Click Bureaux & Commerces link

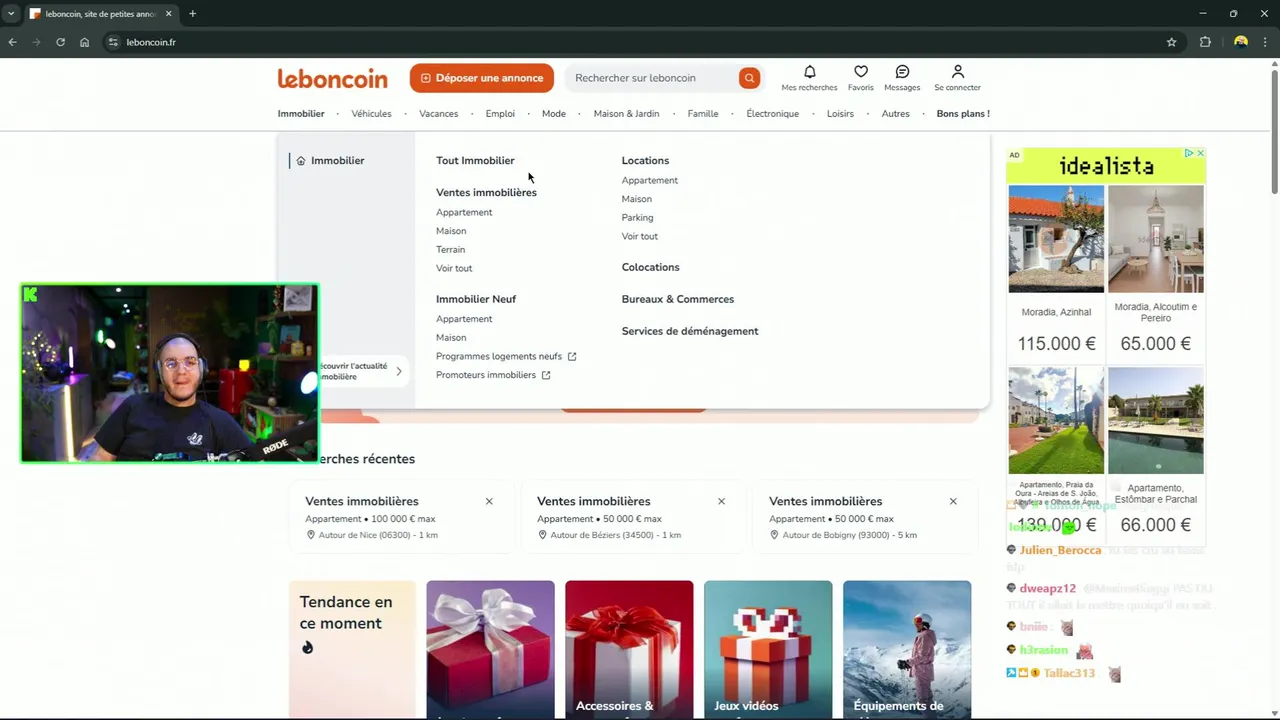(678, 299)
